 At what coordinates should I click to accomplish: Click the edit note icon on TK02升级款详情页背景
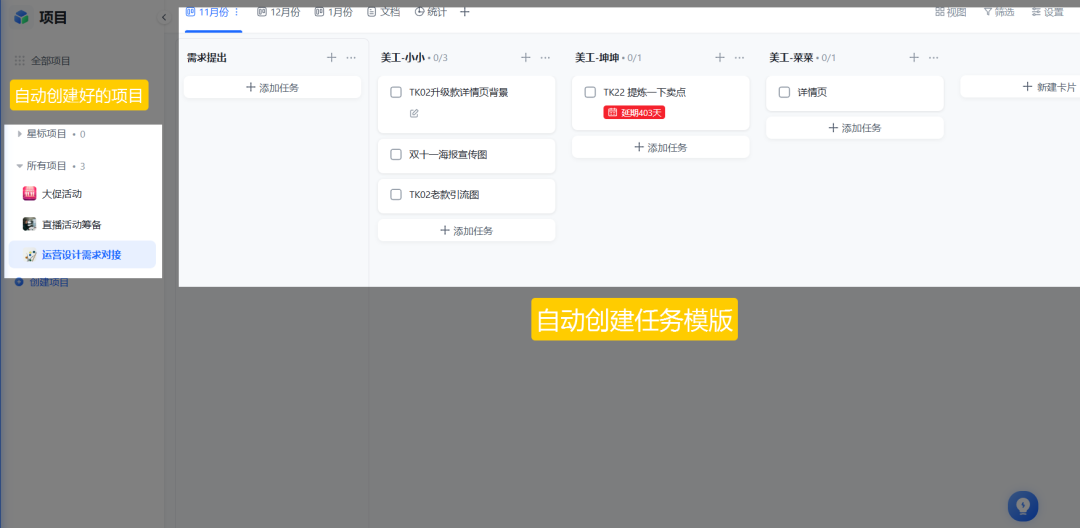[x=414, y=113]
